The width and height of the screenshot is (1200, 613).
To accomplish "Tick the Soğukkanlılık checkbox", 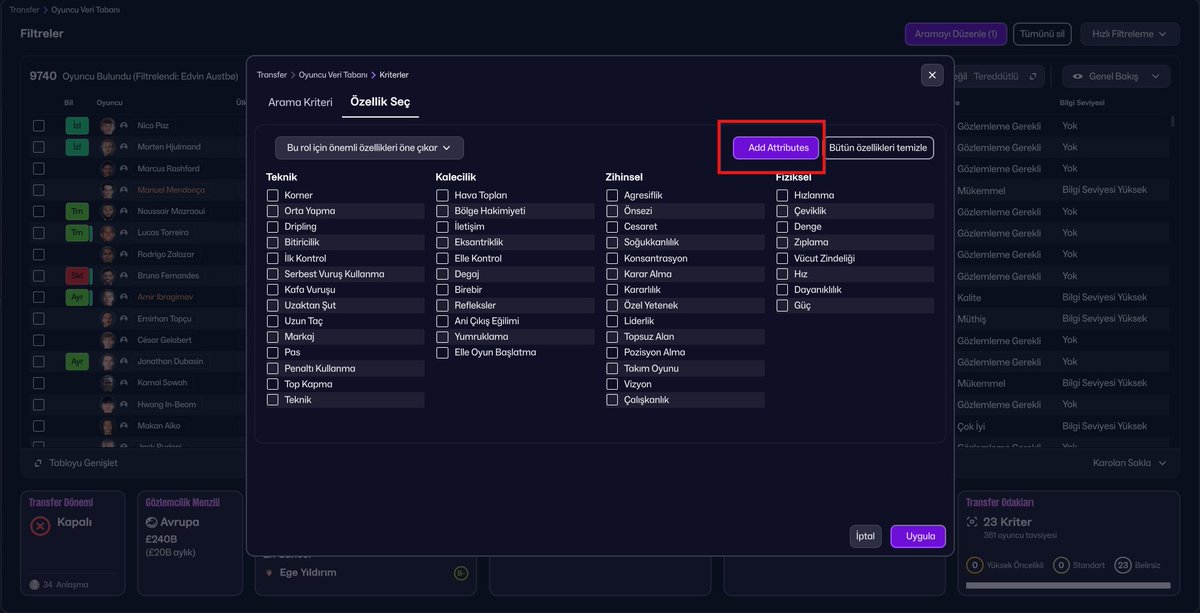I will pyautogui.click(x=613, y=242).
